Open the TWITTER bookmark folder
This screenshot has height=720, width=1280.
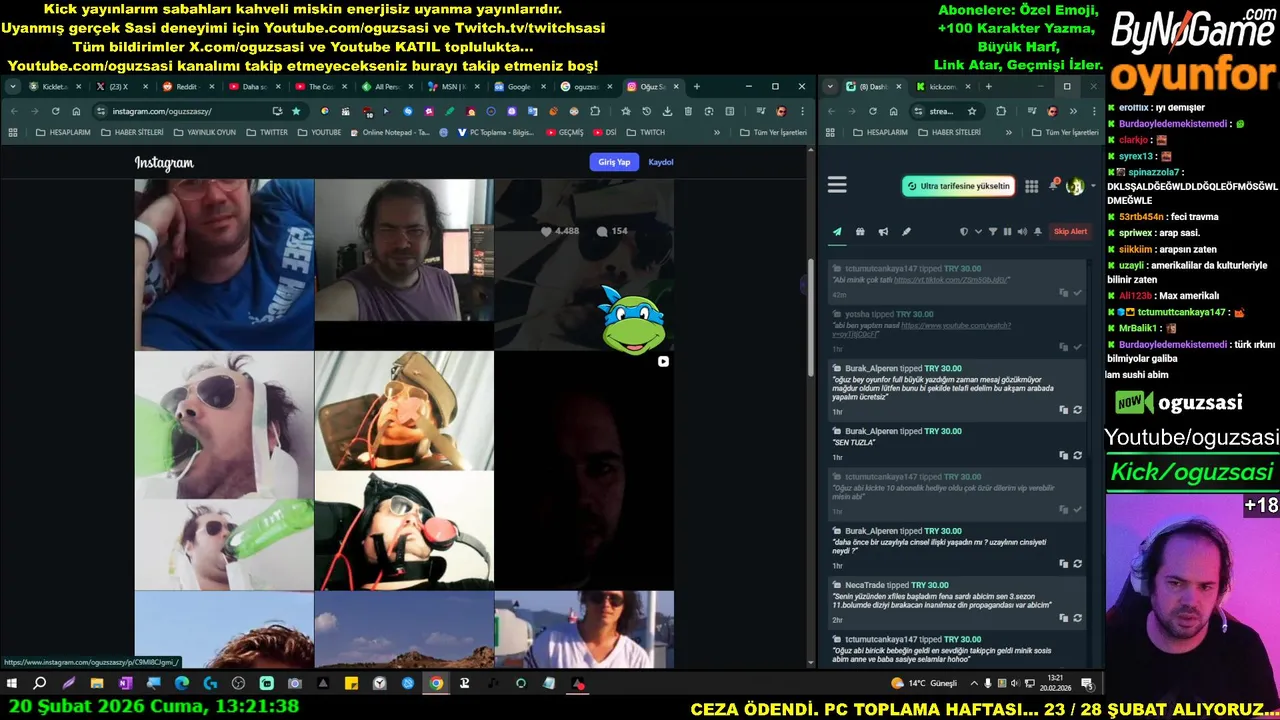[267, 132]
